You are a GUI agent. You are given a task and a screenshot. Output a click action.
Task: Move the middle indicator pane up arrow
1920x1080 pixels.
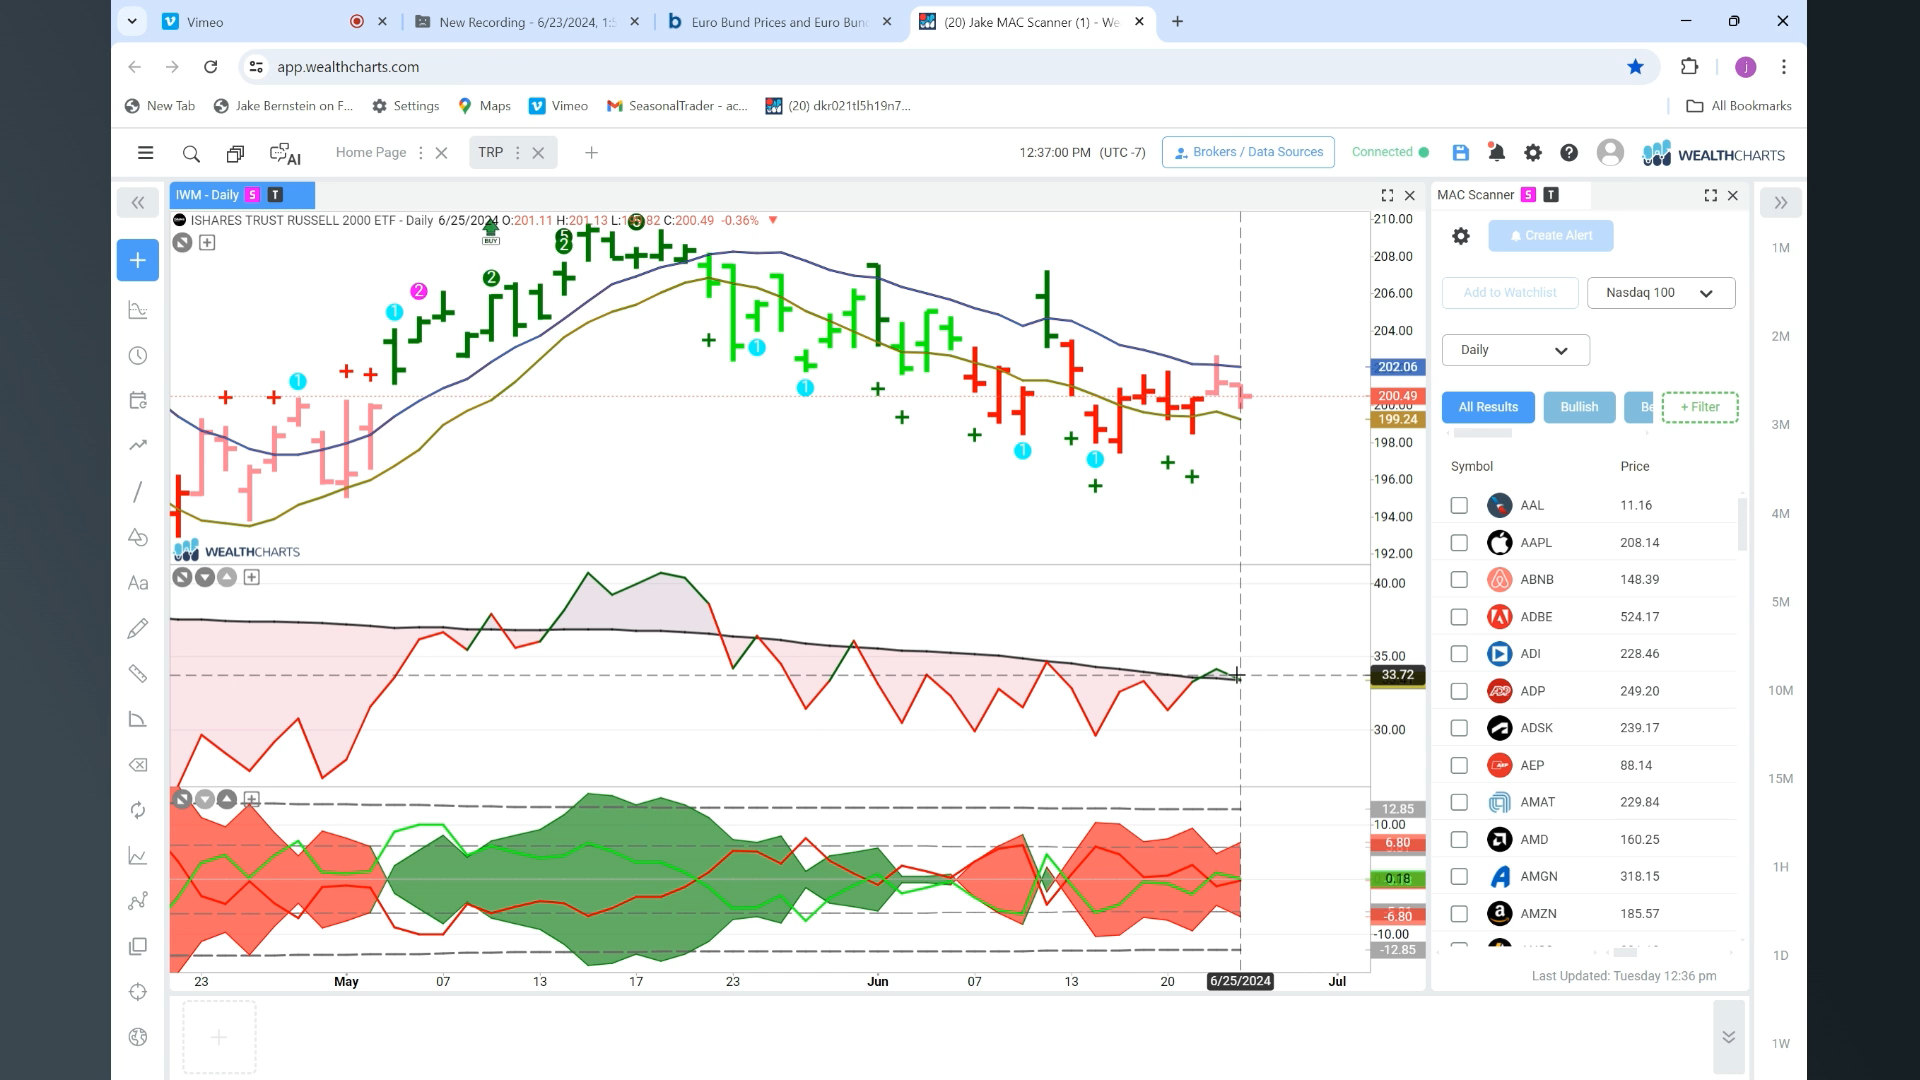pyautogui.click(x=227, y=577)
